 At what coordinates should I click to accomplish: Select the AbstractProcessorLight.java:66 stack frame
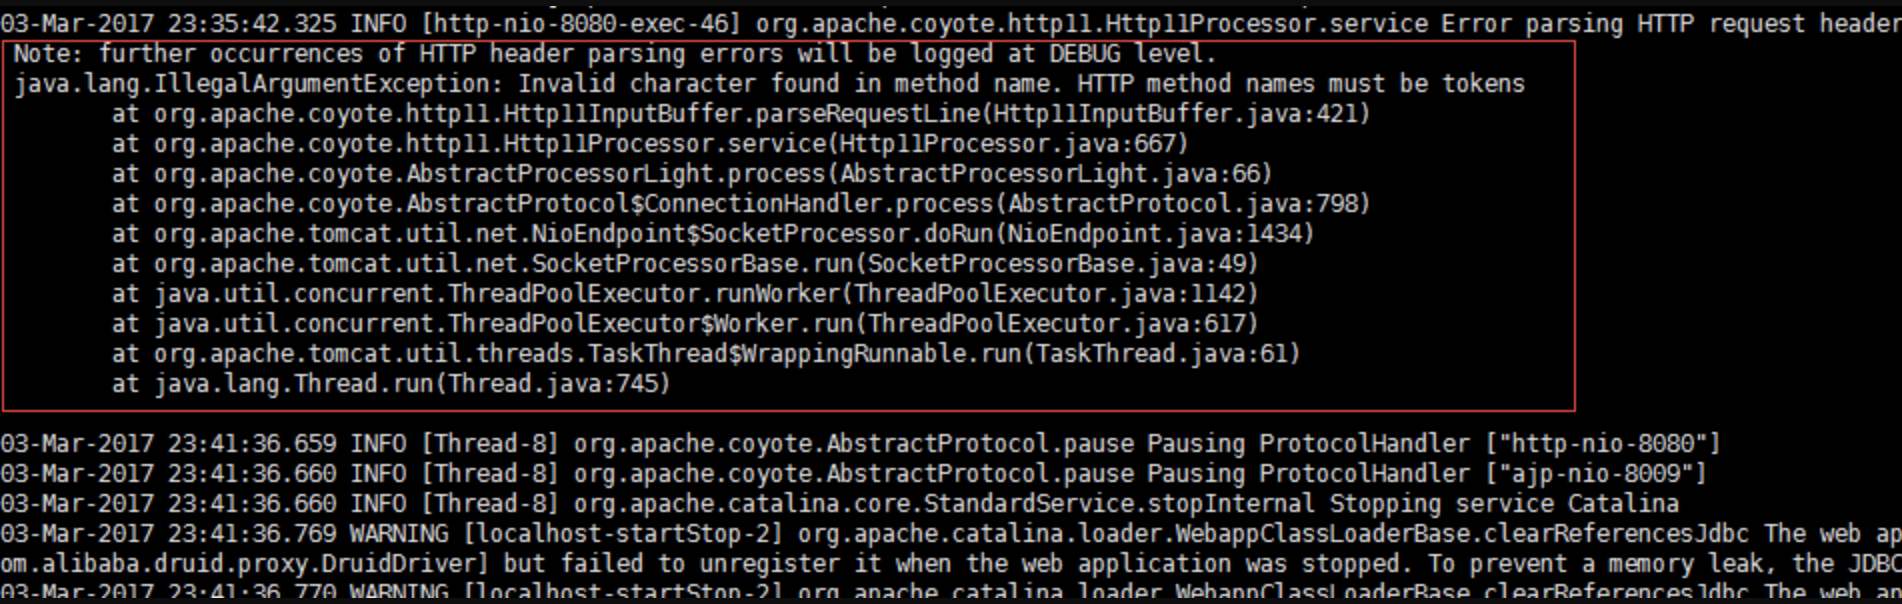click(x=691, y=174)
